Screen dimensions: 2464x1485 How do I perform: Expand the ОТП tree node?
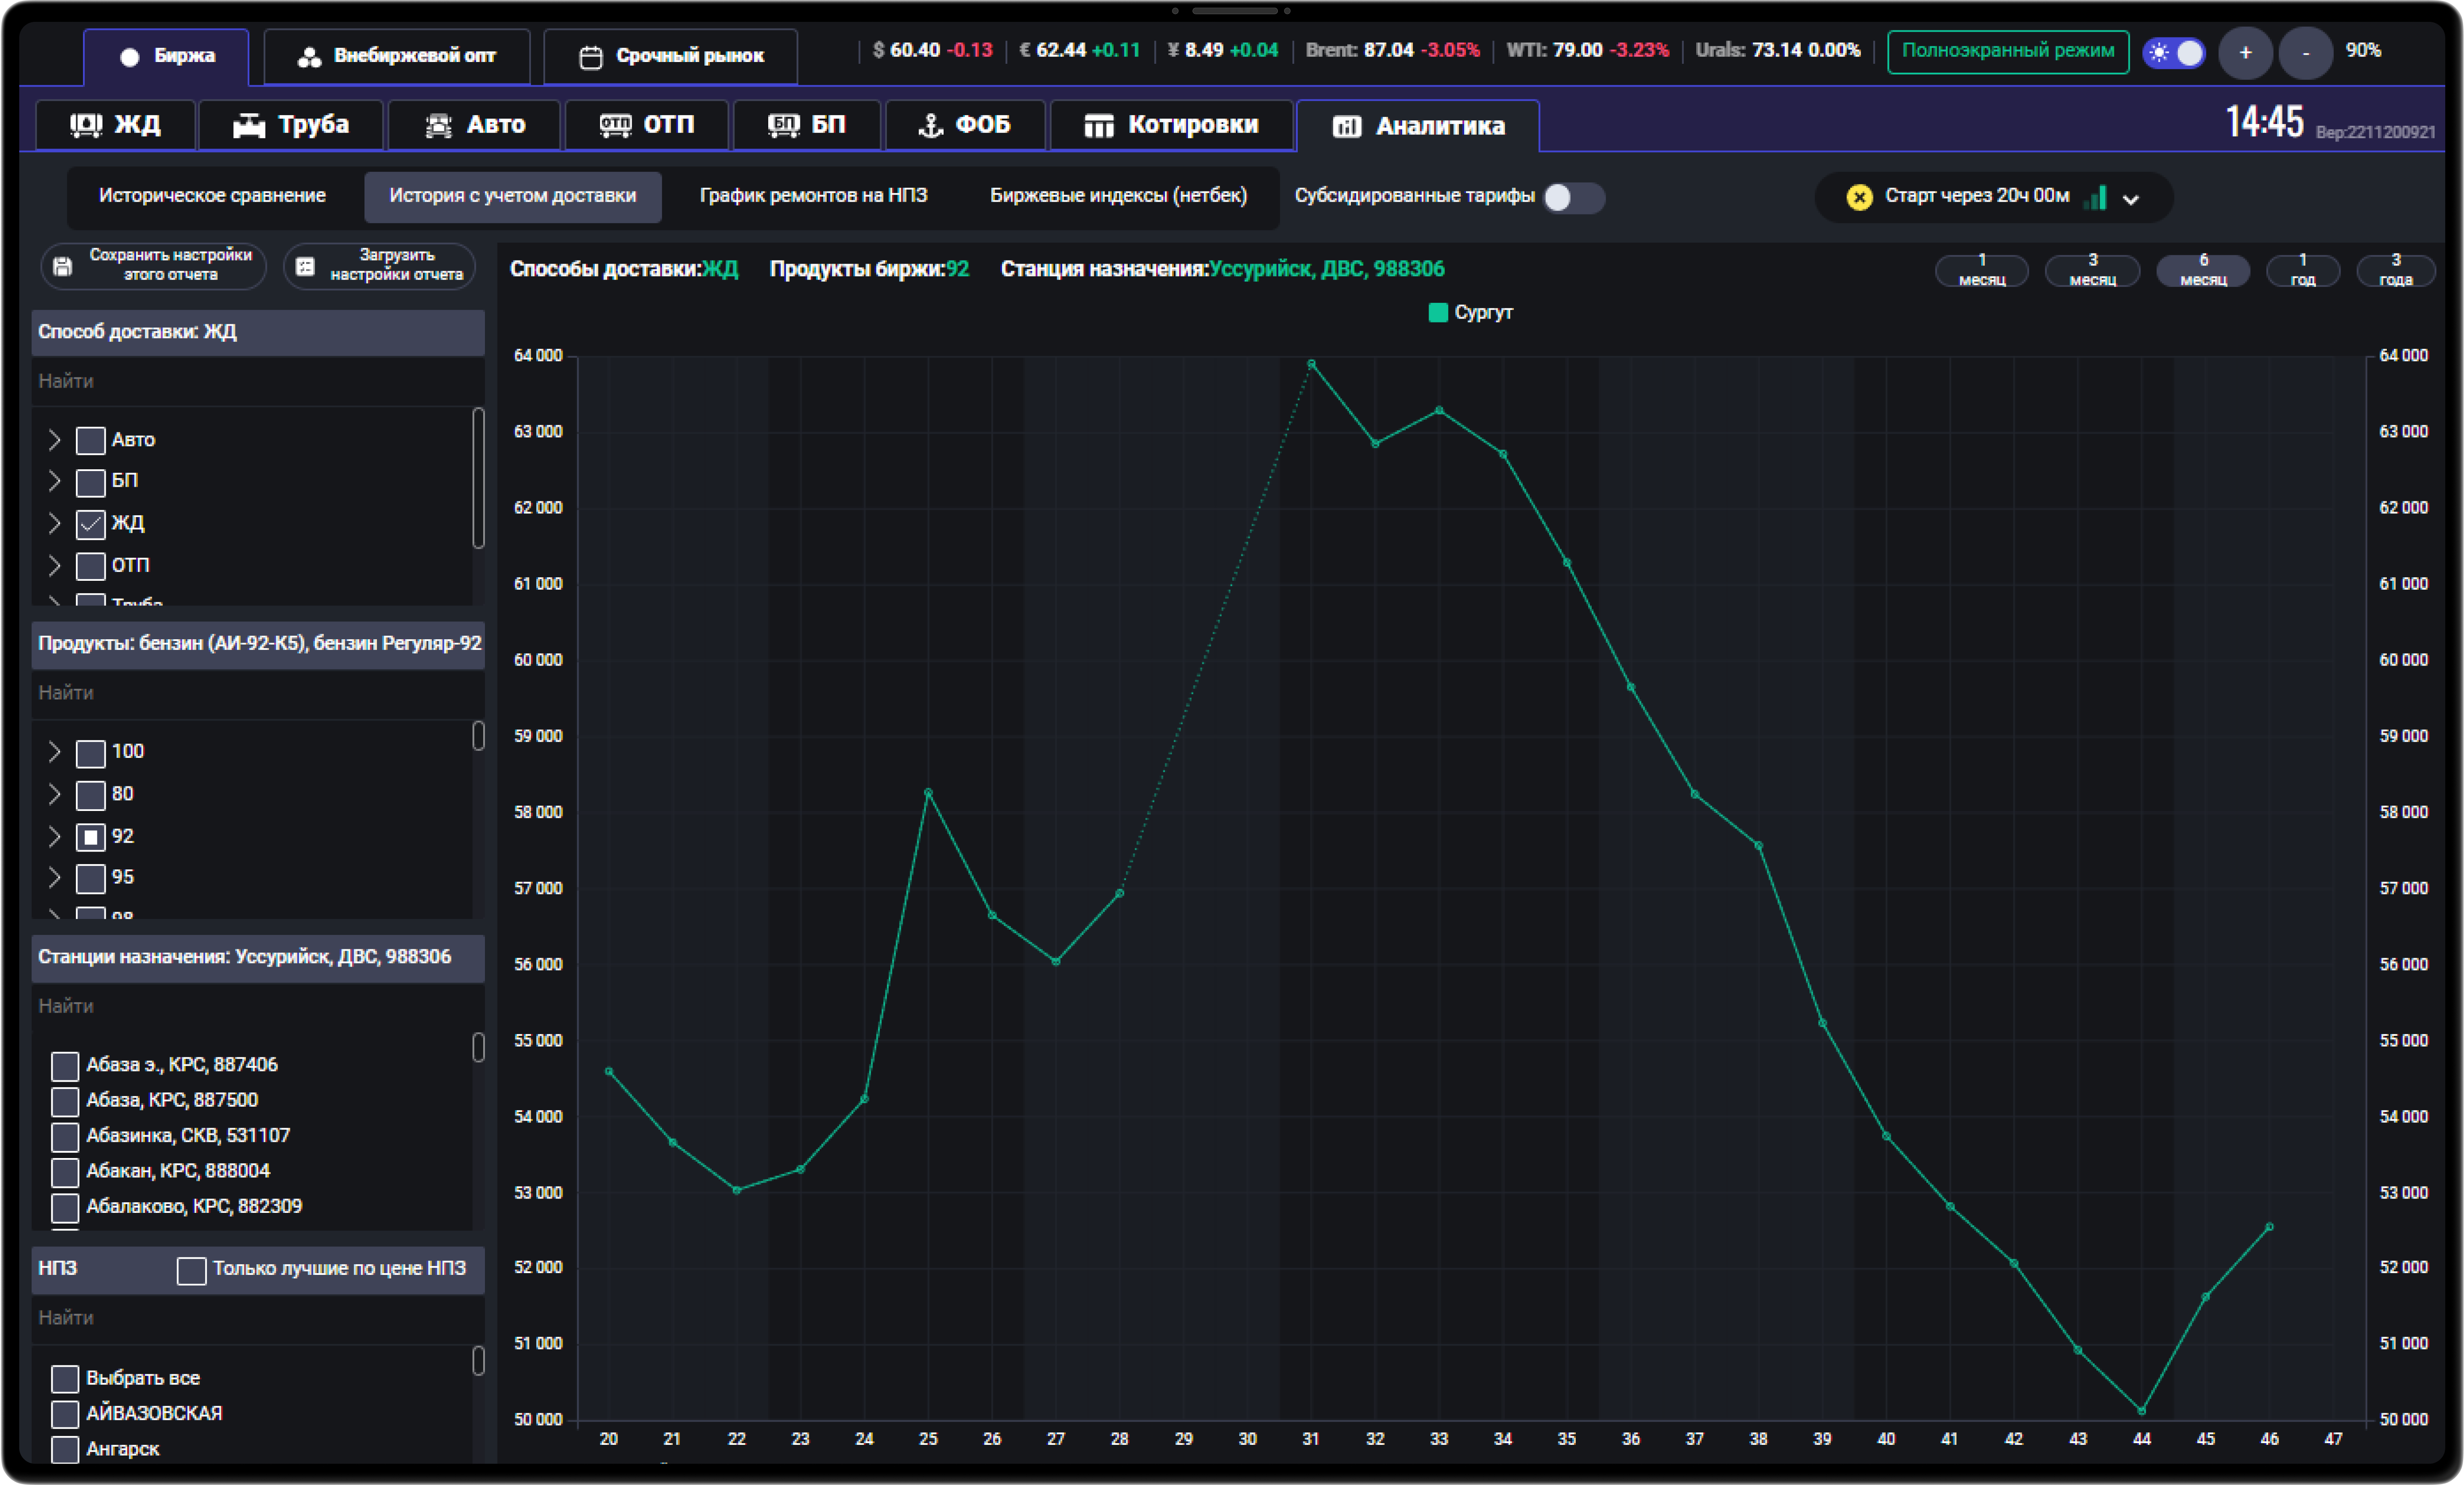coord(54,565)
